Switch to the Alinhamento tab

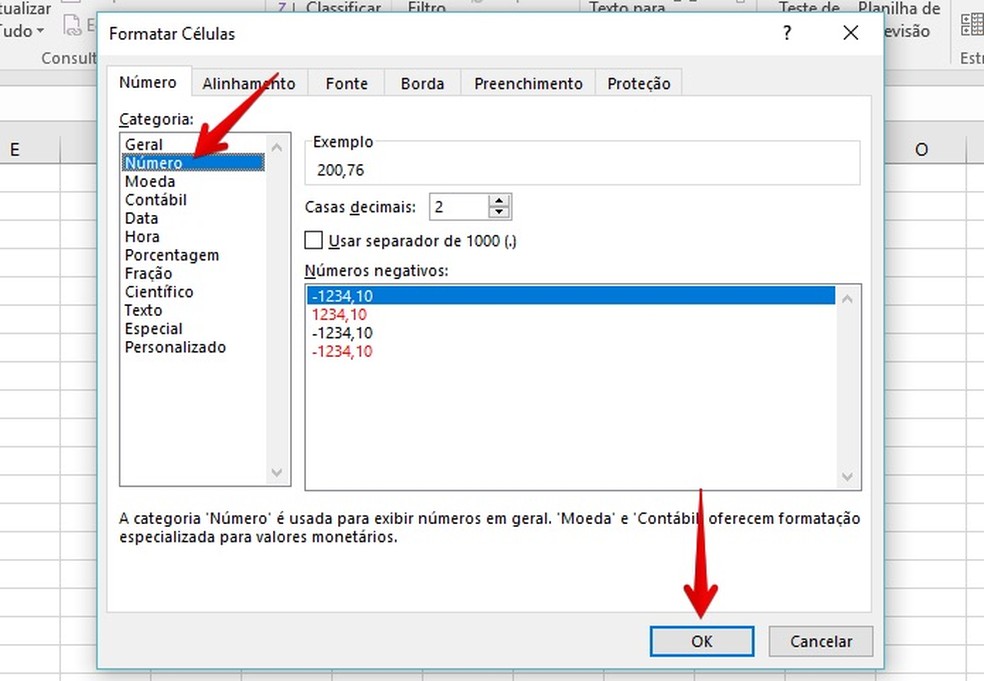[248, 83]
